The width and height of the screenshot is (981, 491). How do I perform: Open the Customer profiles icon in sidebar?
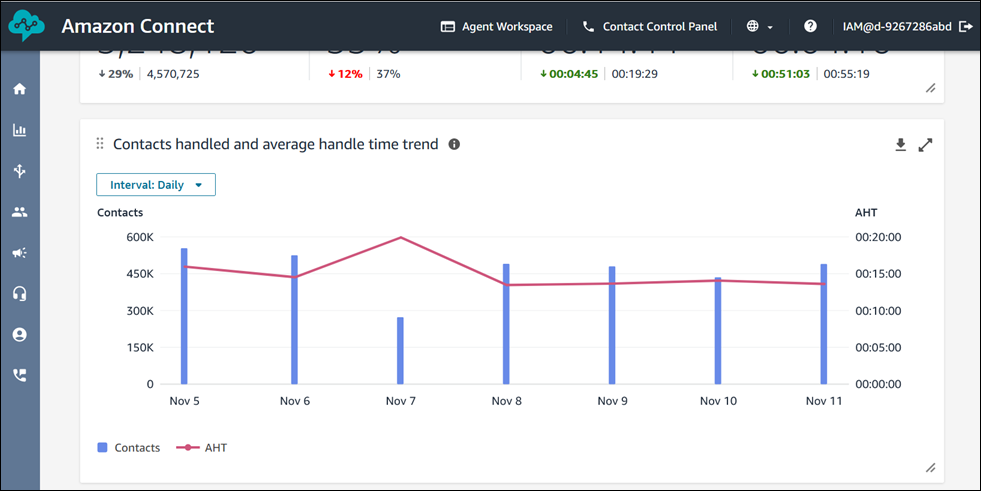point(19,335)
